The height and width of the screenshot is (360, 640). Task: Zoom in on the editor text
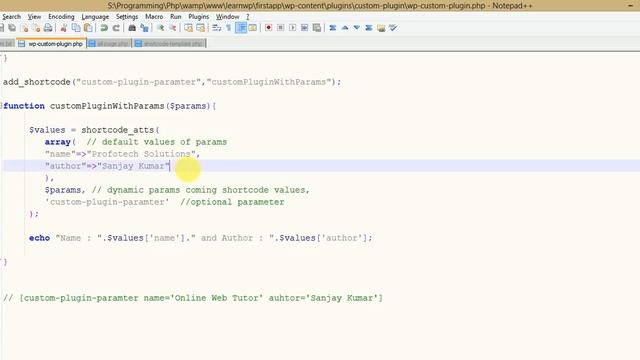point(160,28)
